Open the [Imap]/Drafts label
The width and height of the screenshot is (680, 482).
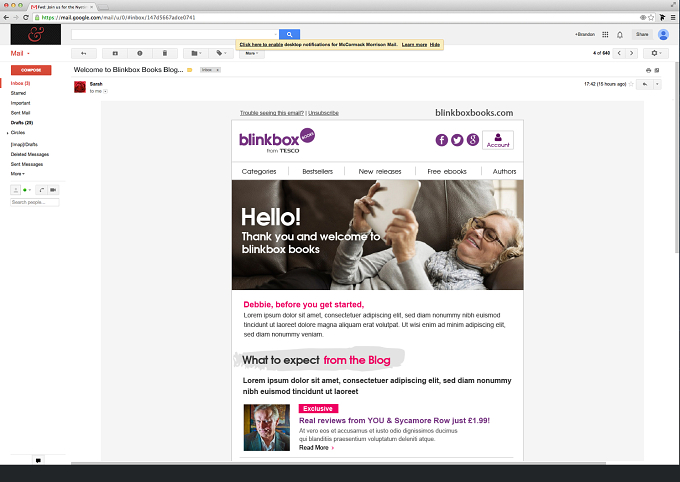click(24, 144)
